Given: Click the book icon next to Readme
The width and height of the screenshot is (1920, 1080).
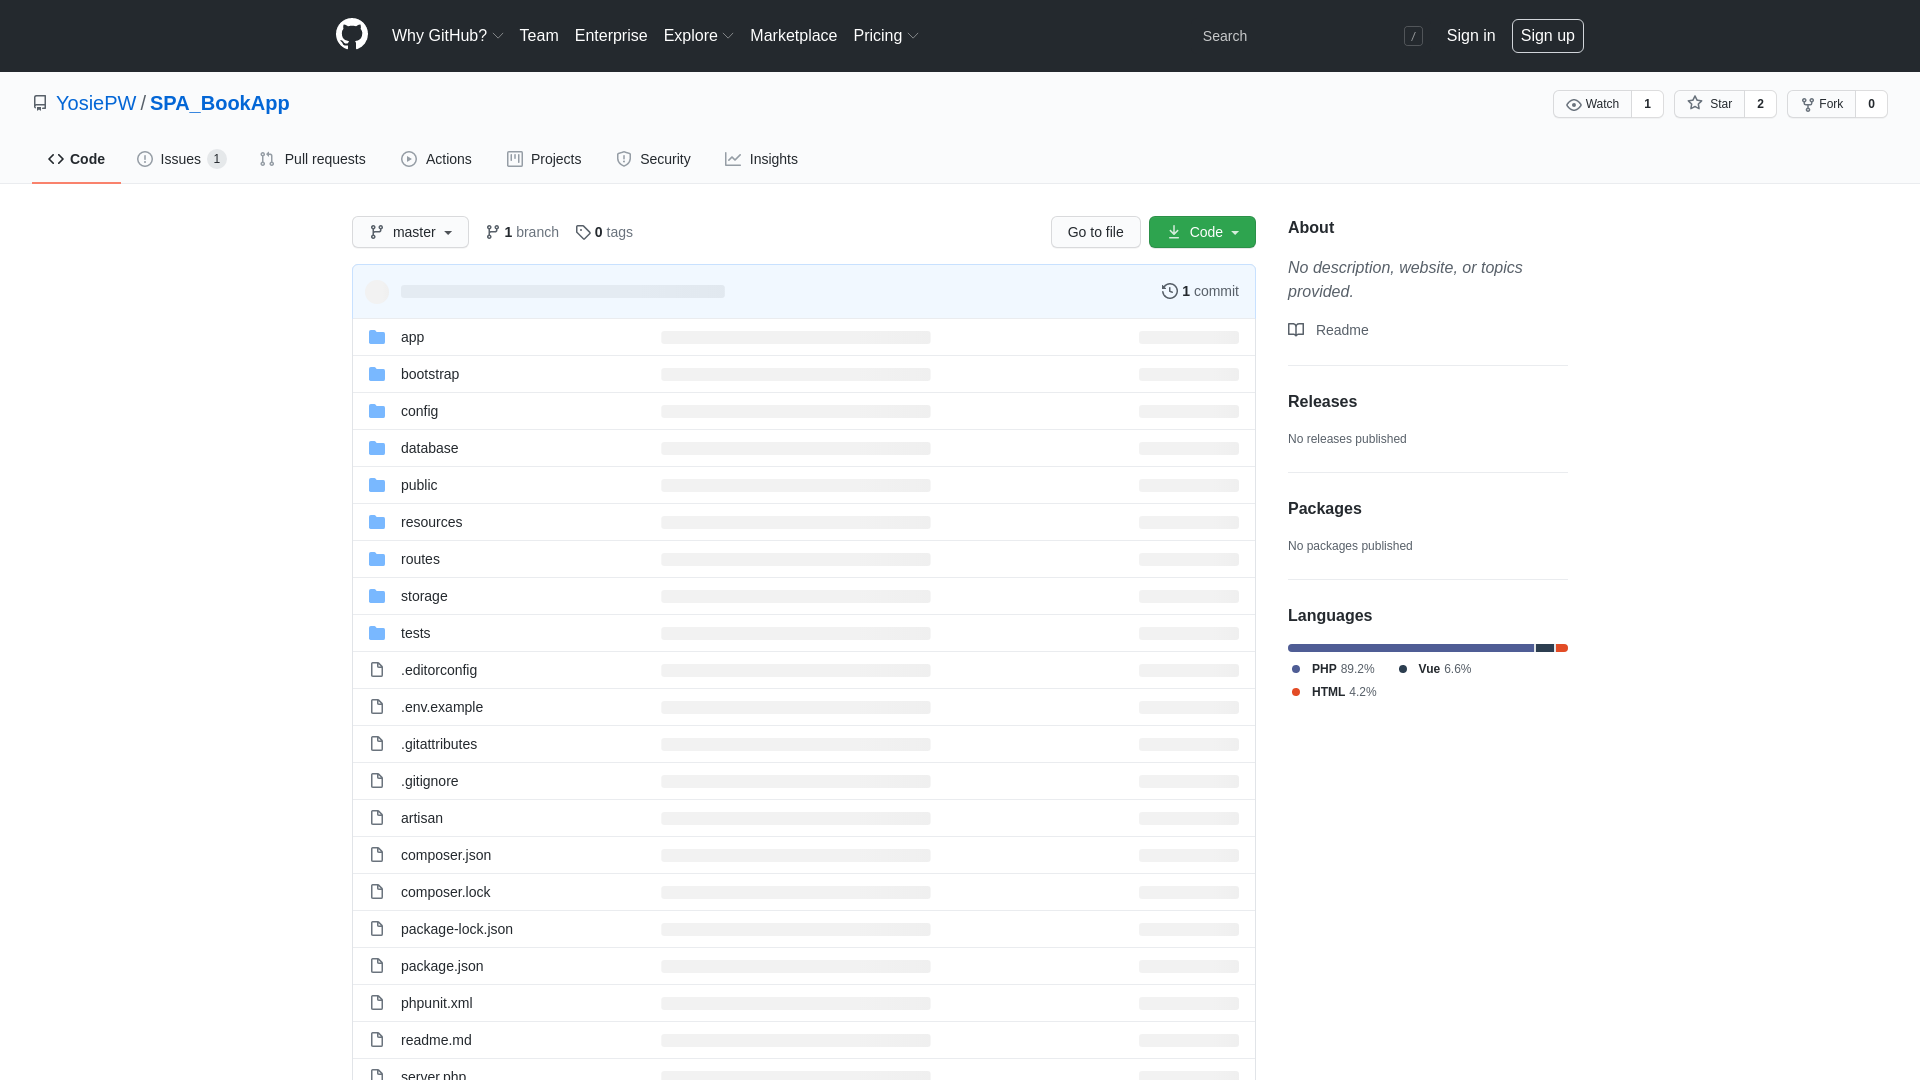Looking at the screenshot, I should click(1296, 330).
